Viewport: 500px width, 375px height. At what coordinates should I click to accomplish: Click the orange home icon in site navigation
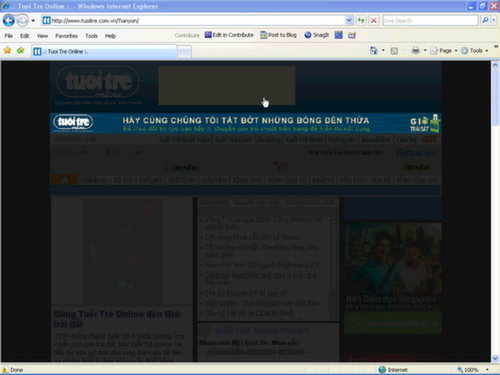coord(65,180)
